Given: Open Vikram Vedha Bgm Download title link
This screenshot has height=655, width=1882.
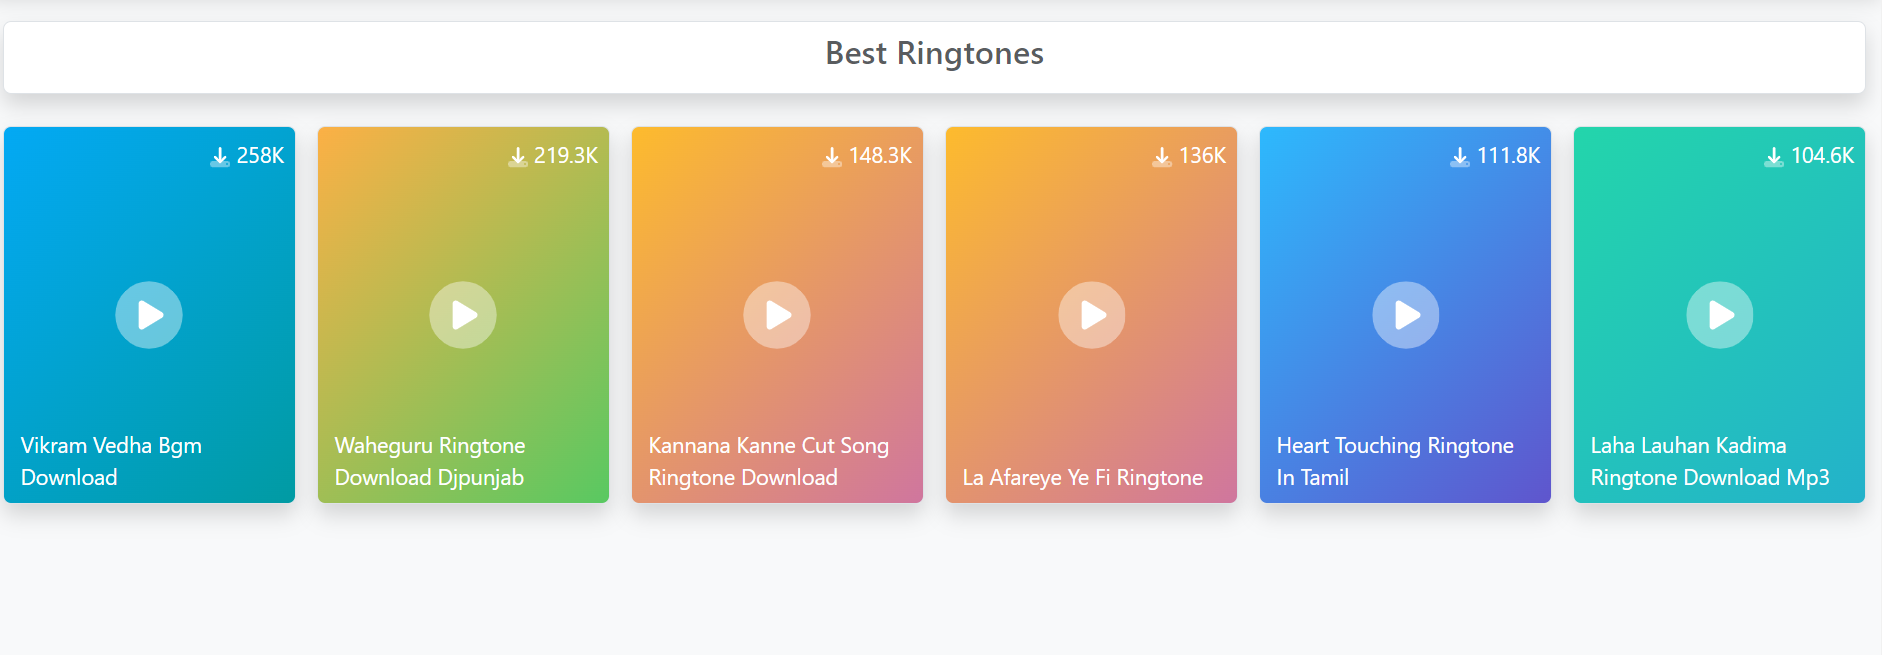Looking at the screenshot, I should click(x=111, y=461).
